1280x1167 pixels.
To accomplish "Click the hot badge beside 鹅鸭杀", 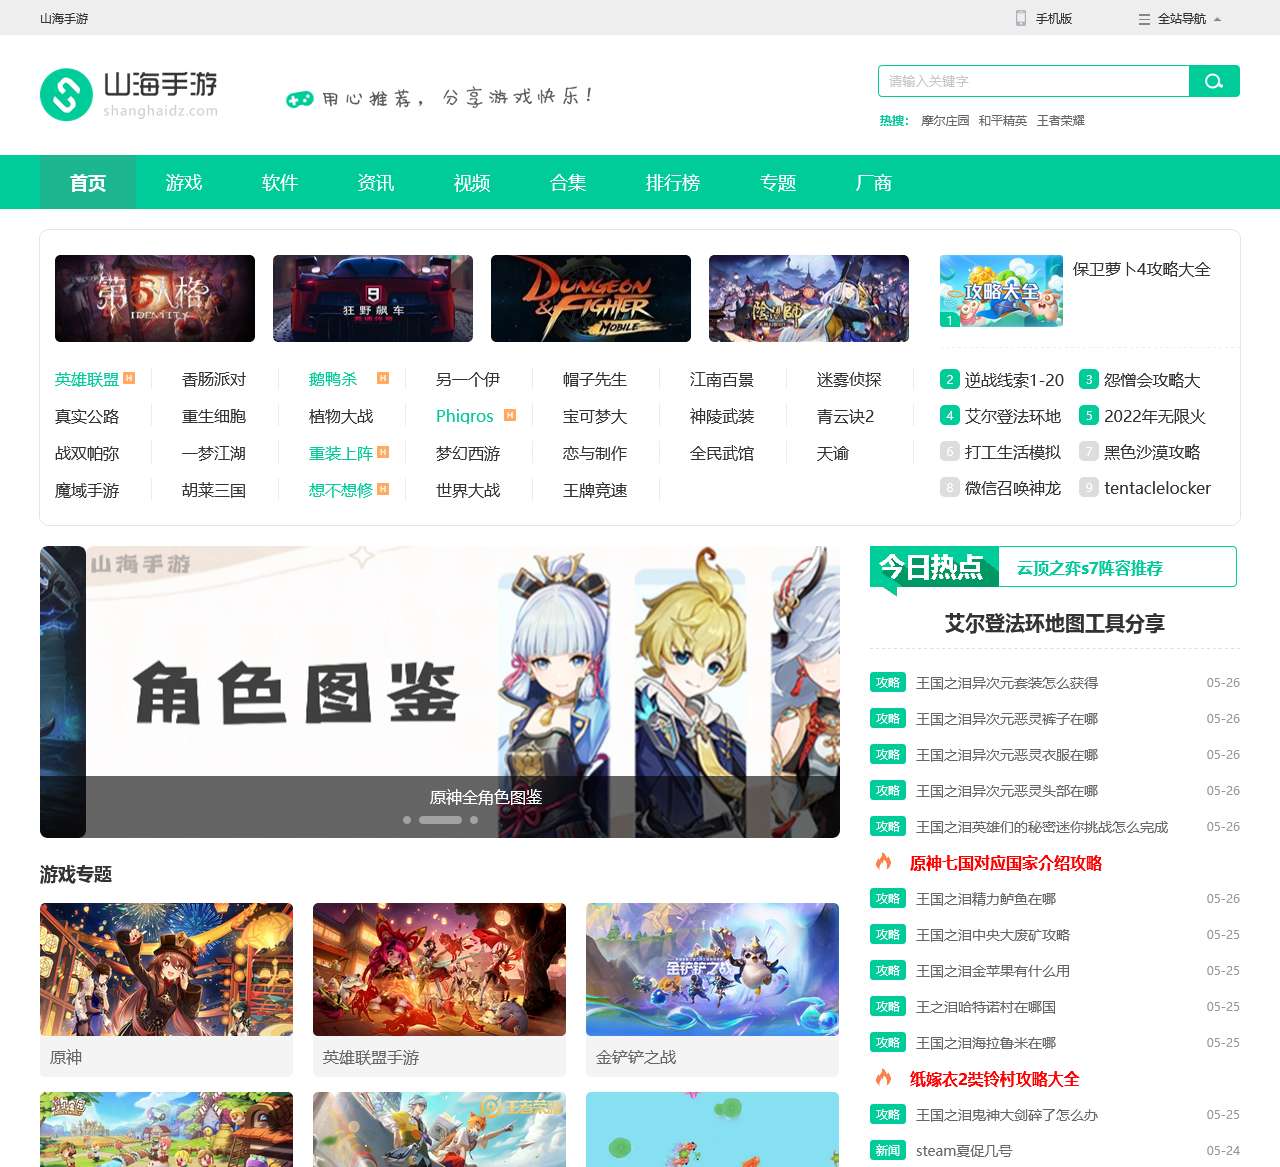I will (382, 378).
